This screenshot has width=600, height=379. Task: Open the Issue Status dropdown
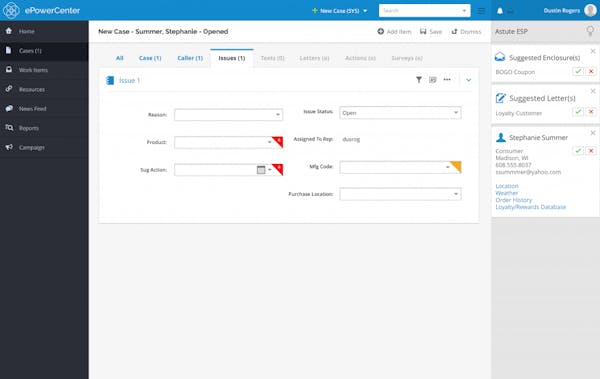coord(456,113)
